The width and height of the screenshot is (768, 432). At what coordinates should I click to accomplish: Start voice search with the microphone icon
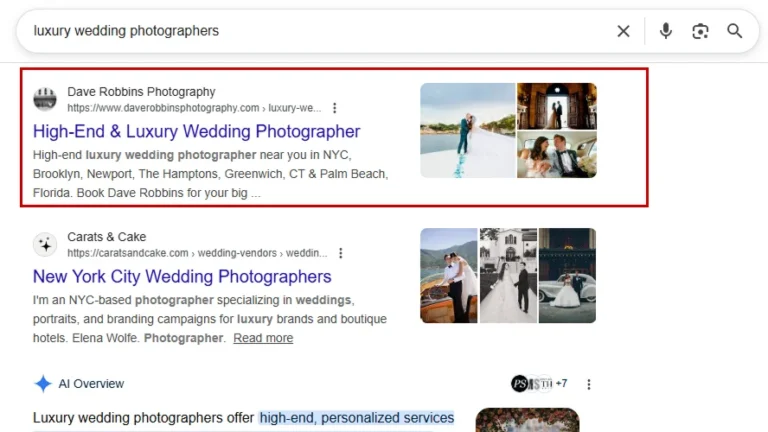[665, 31]
